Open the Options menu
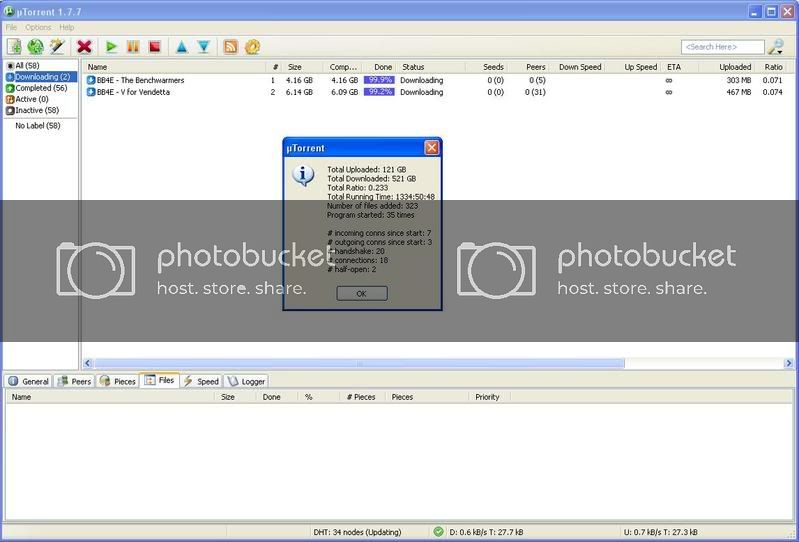The height and width of the screenshot is (542, 799). [x=38, y=27]
